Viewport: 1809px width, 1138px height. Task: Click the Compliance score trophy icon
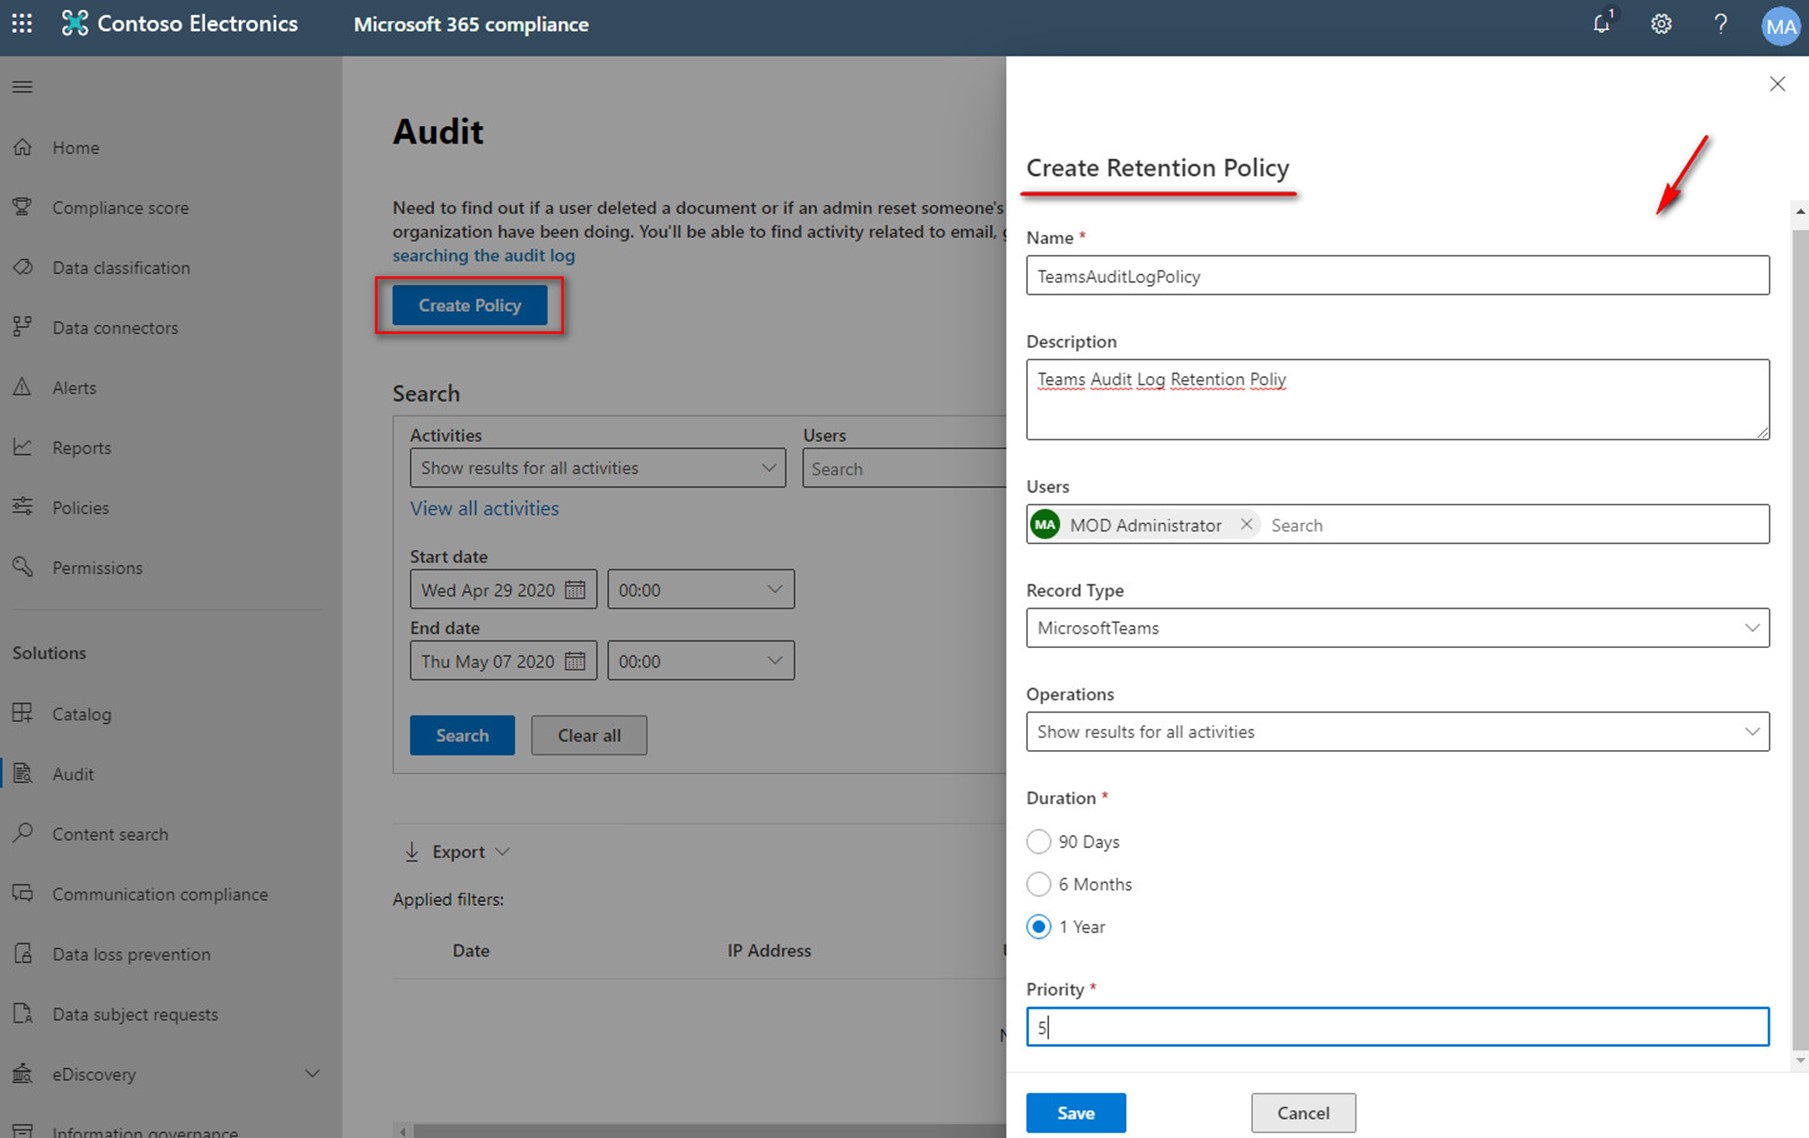click(x=23, y=207)
